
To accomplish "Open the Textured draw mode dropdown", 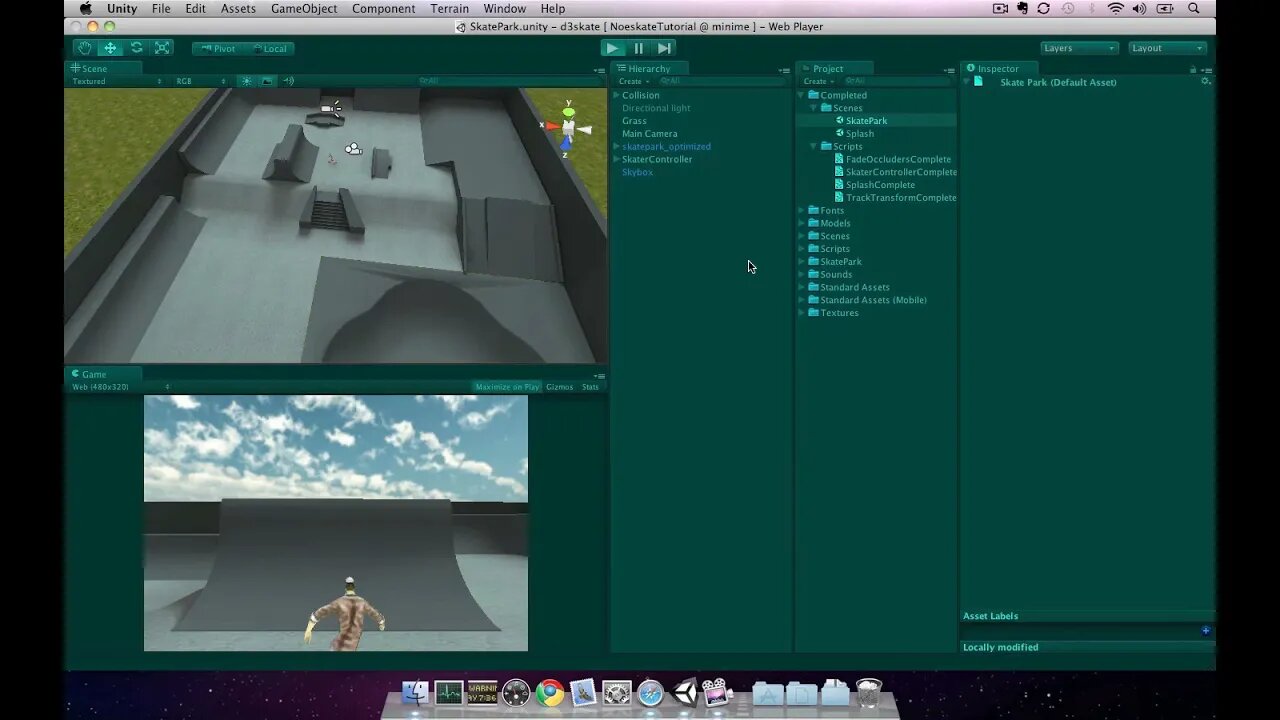I will (x=117, y=81).
